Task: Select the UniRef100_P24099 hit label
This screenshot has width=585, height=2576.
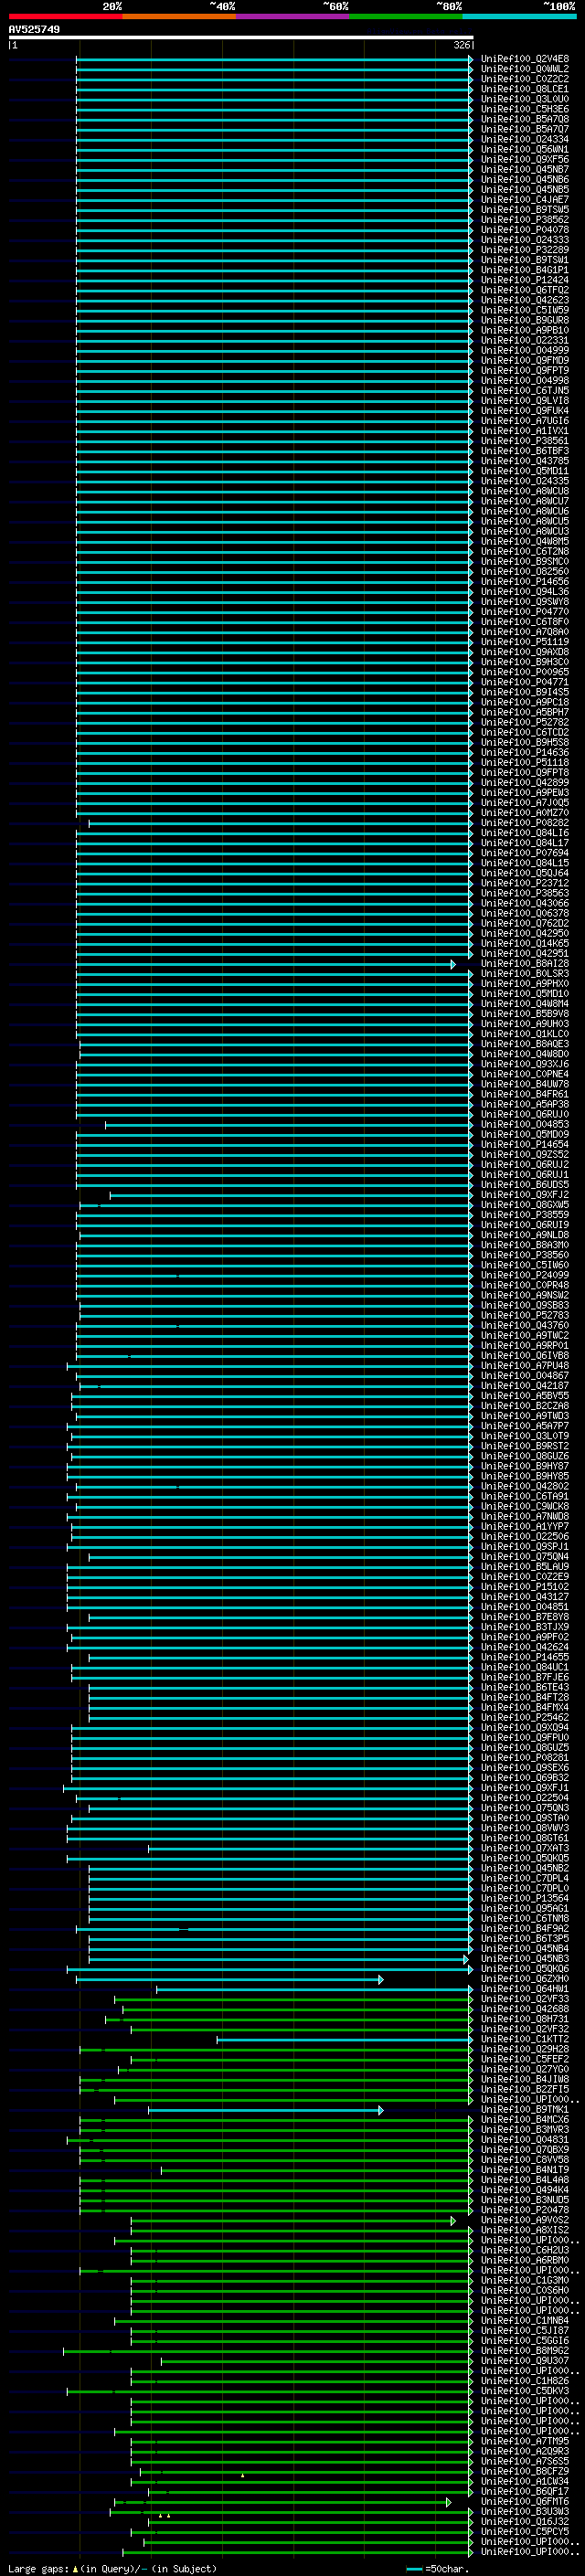Action: coord(525,1275)
